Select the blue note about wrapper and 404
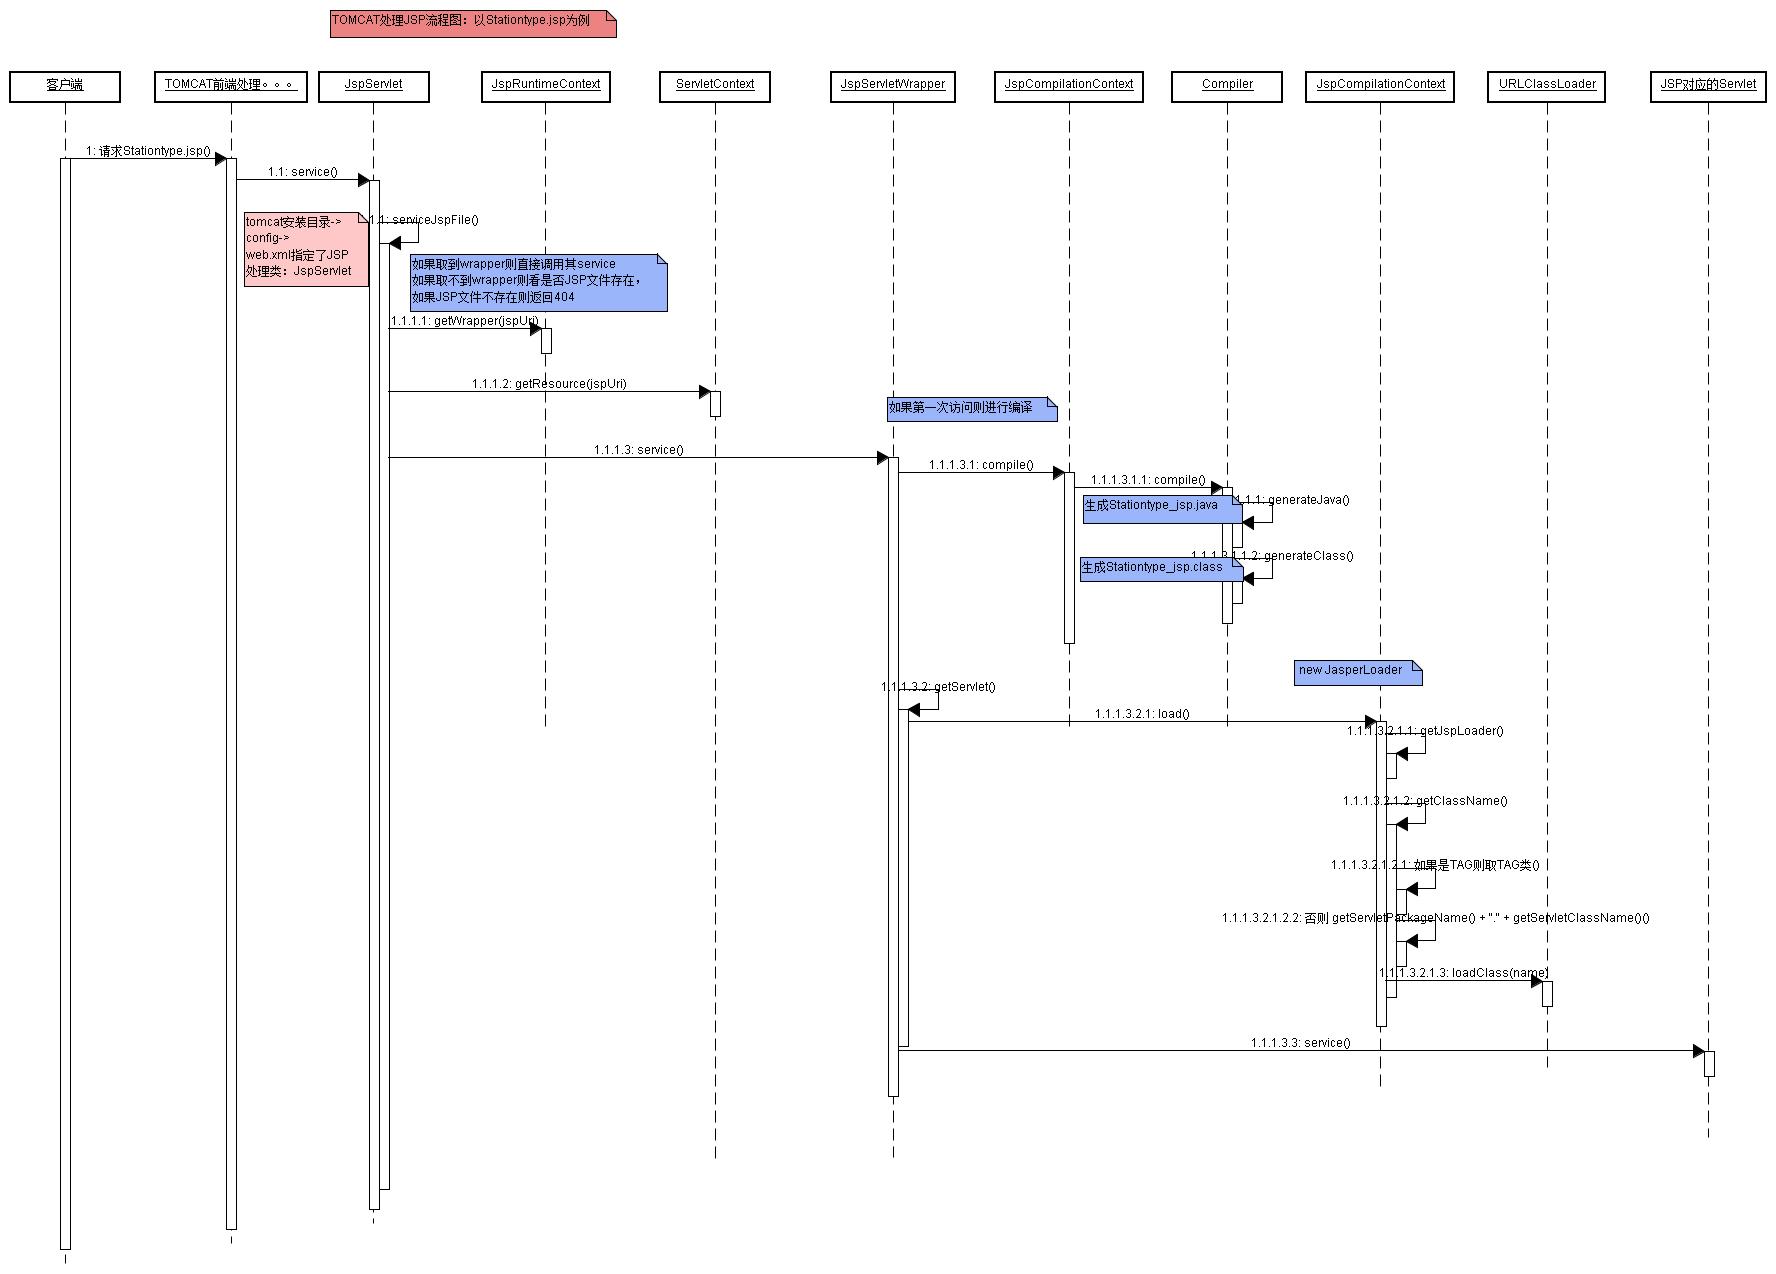 pyautogui.click(x=538, y=282)
